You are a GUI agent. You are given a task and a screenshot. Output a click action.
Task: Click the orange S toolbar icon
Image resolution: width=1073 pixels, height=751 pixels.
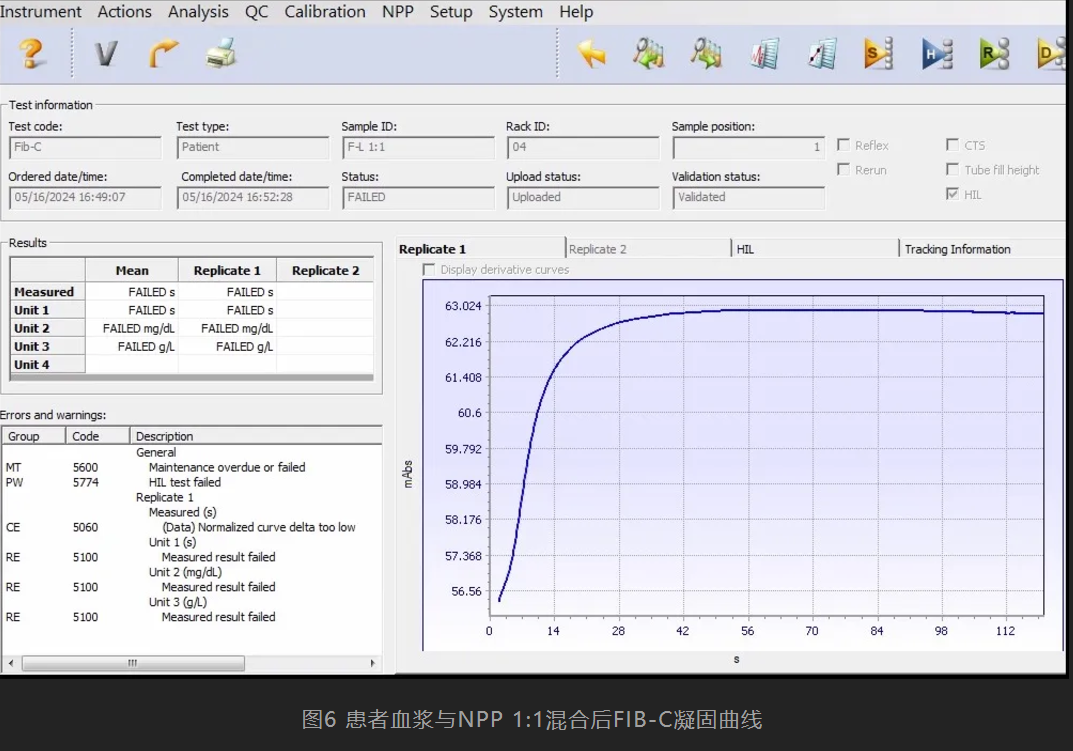[x=879, y=53]
